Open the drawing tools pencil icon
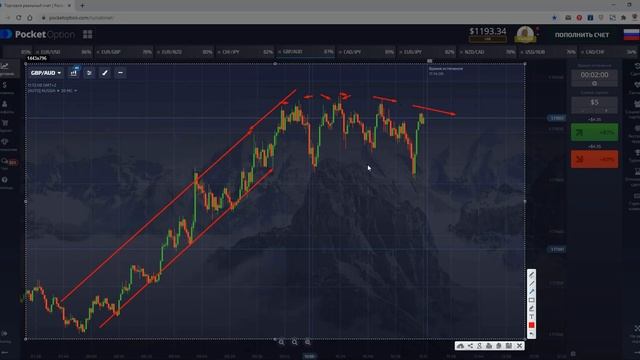 [x=105, y=73]
